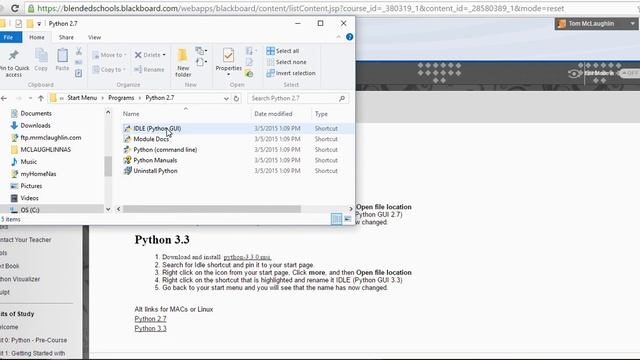Viewport: 640px width, 360px height.
Task: Pin to Quick access in the ribbon
Action: (14, 62)
